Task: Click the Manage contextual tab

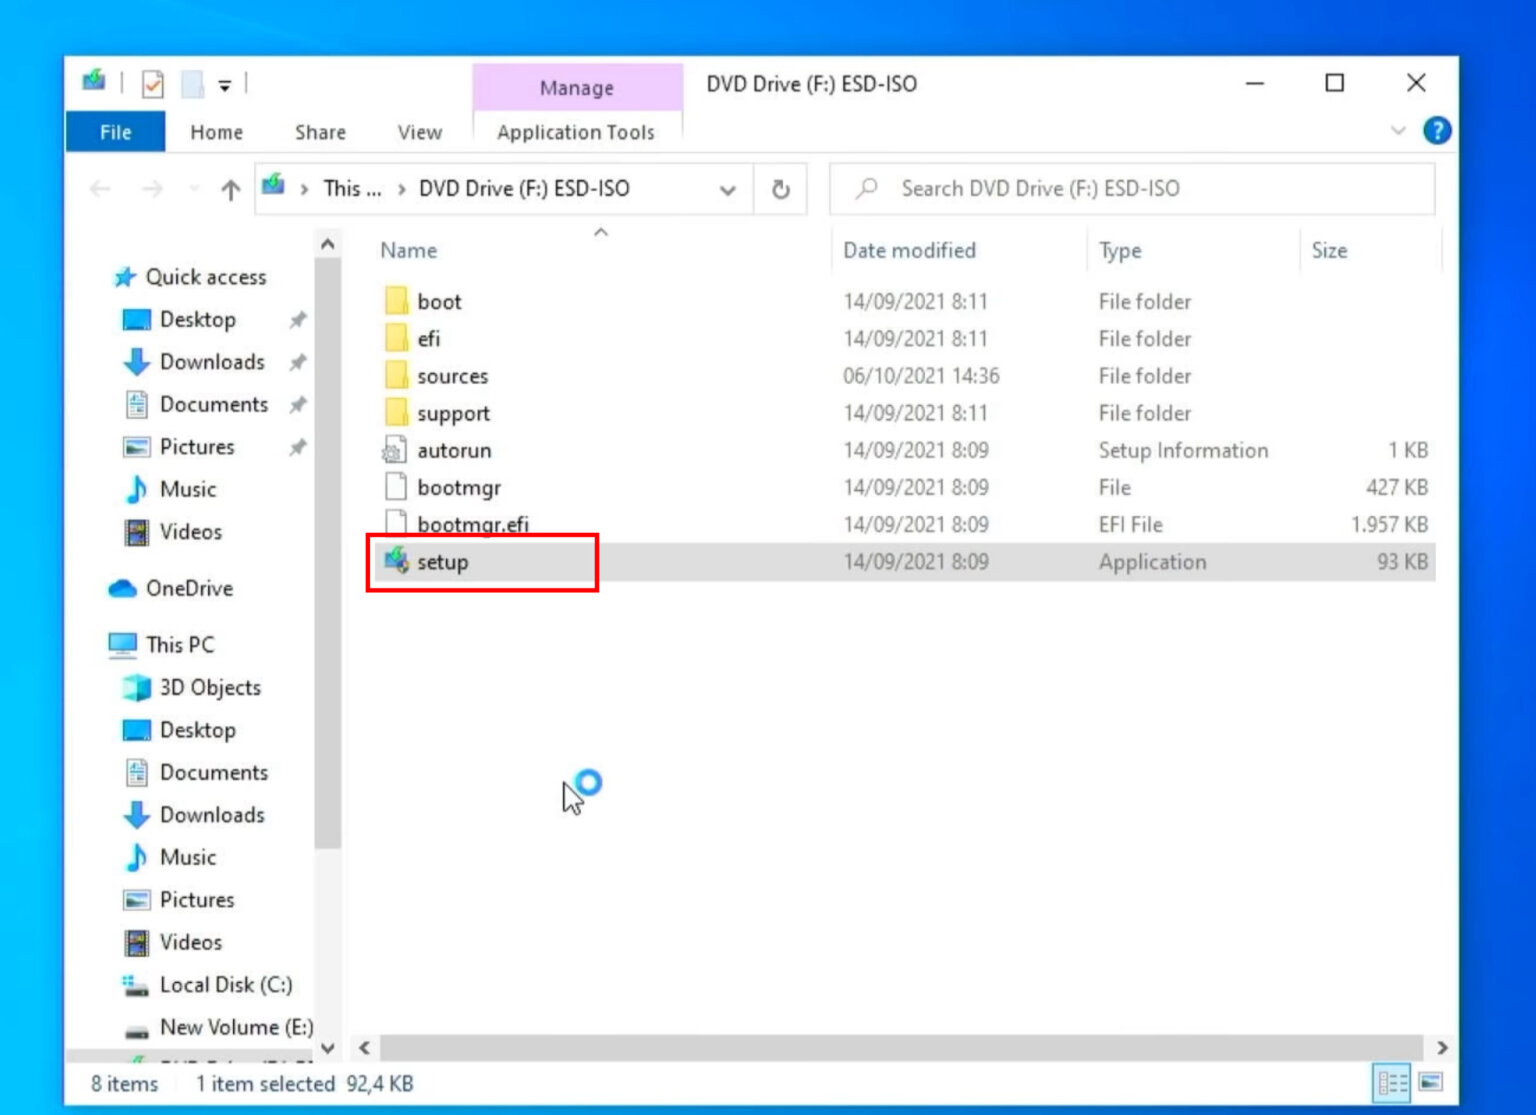Action: pyautogui.click(x=577, y=88)
